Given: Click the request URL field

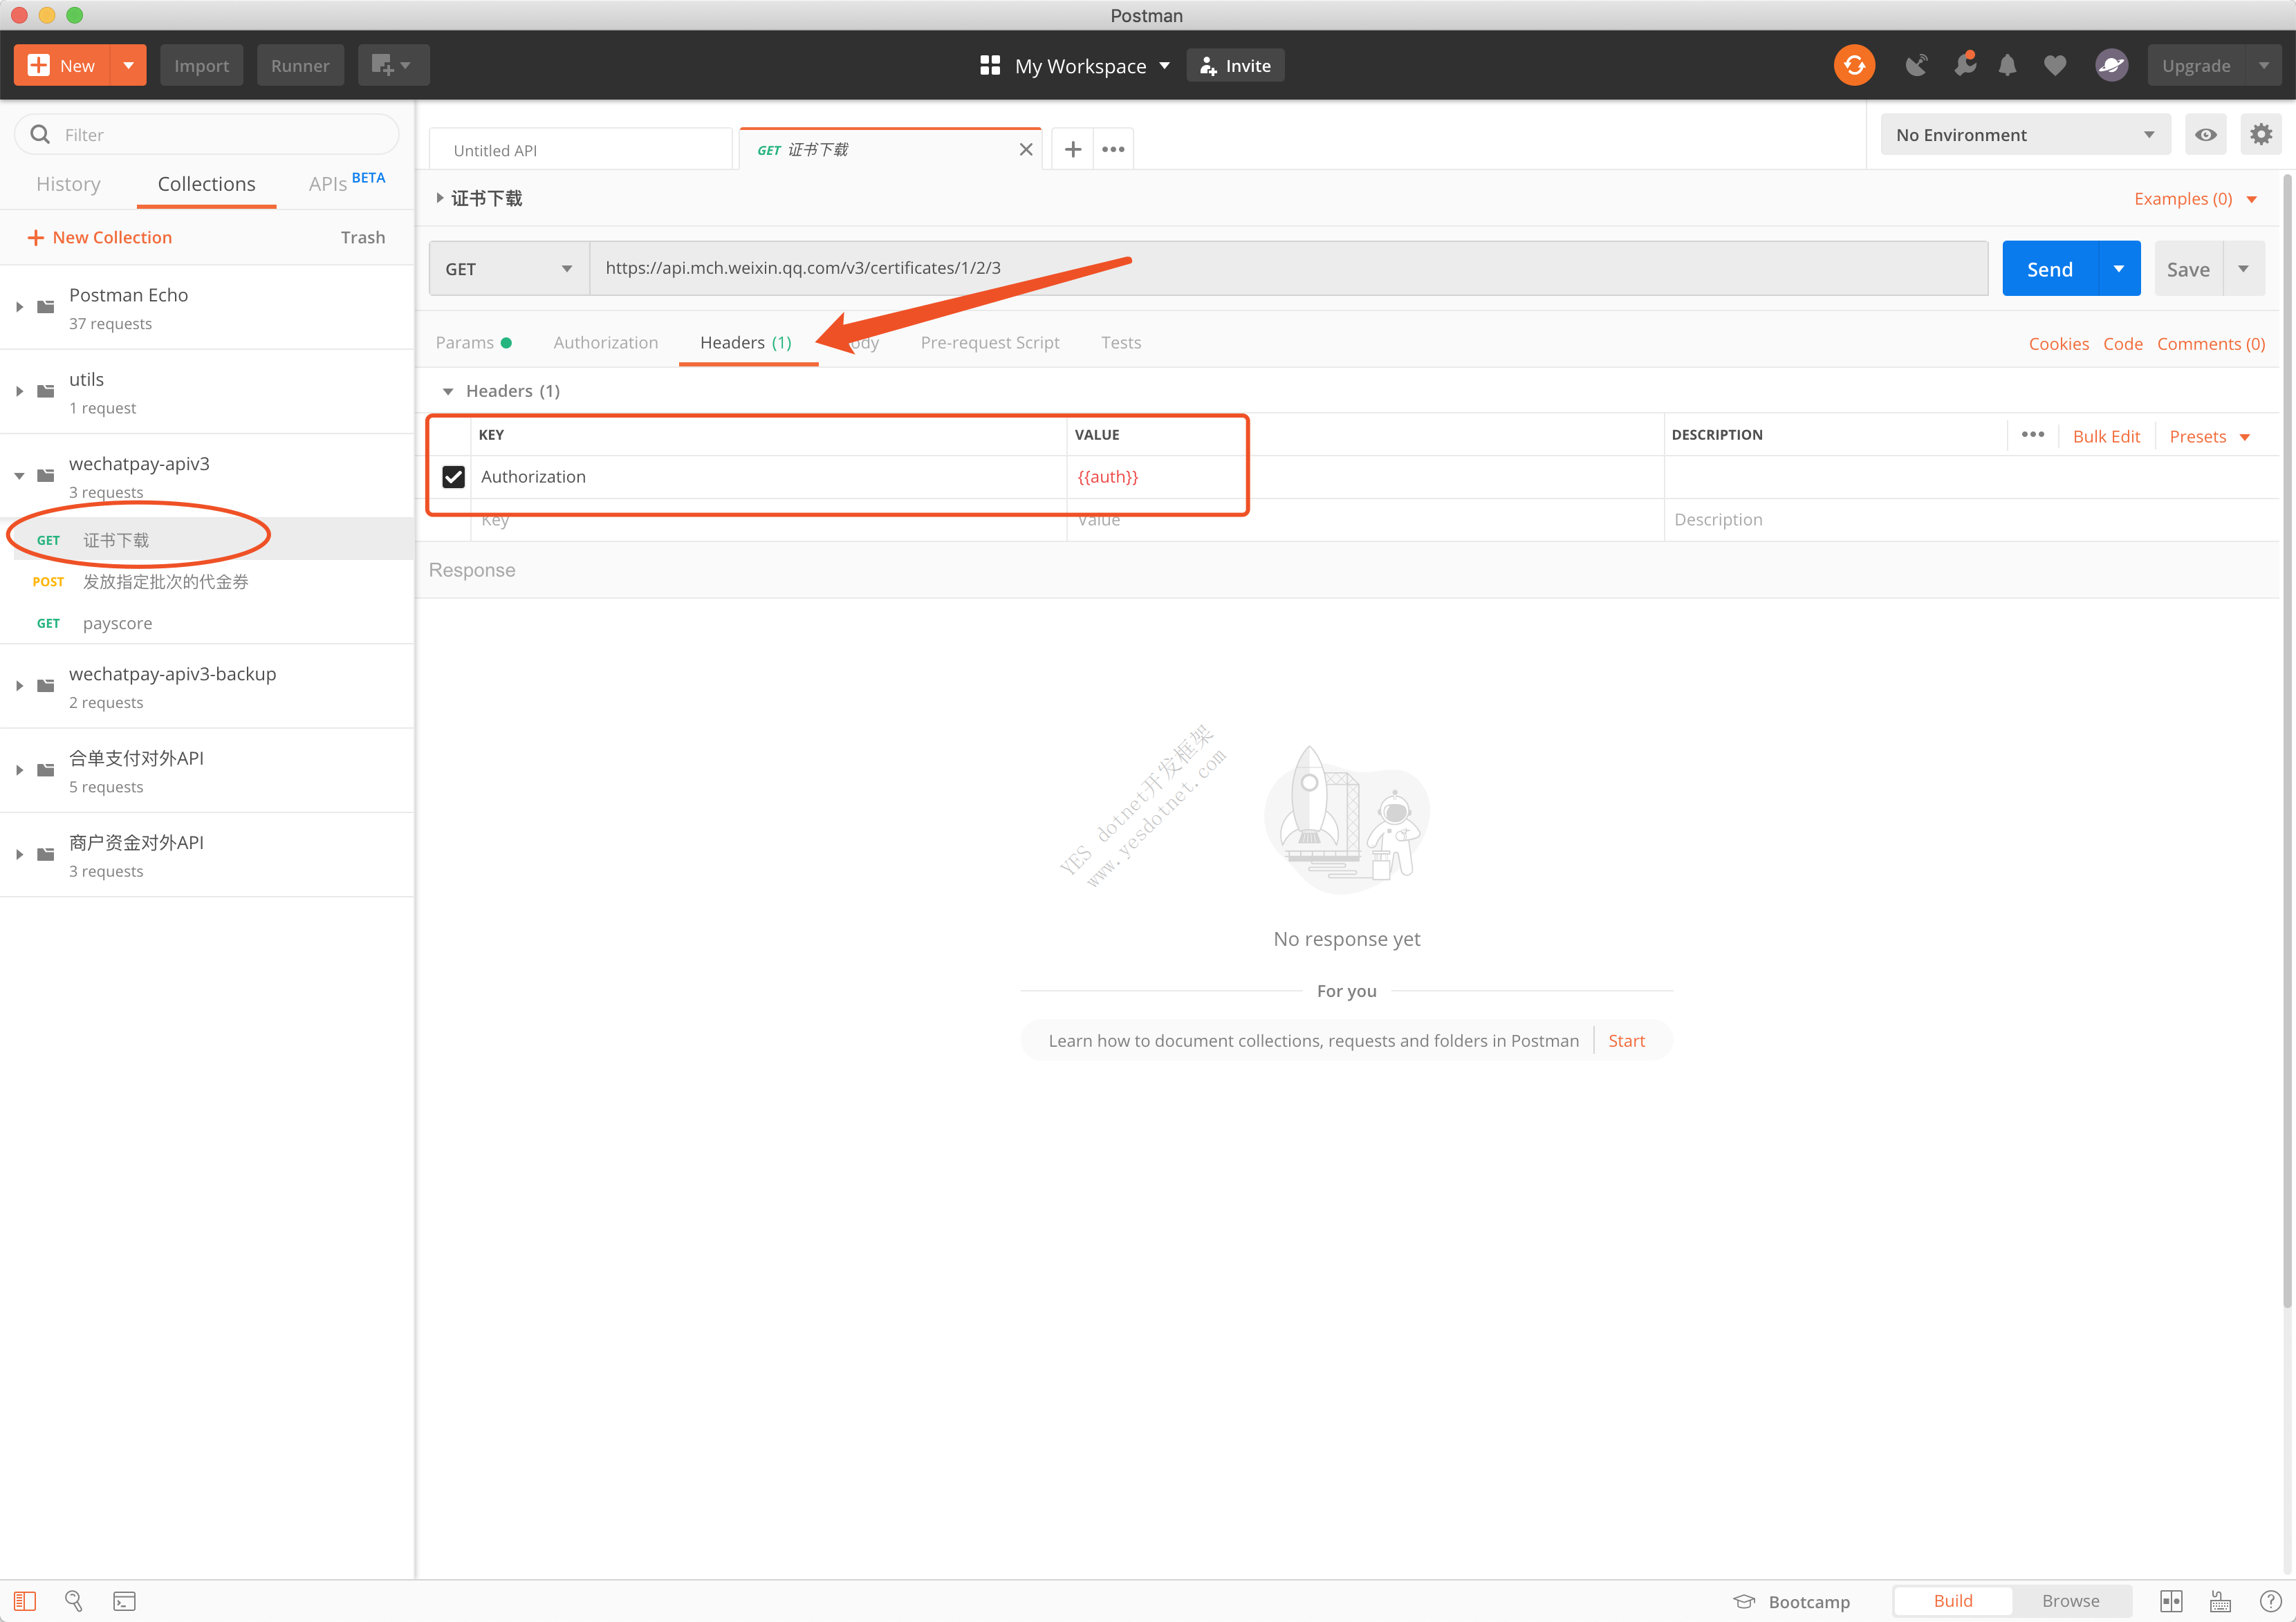Looking at the screenshot, I should 1288,269.
